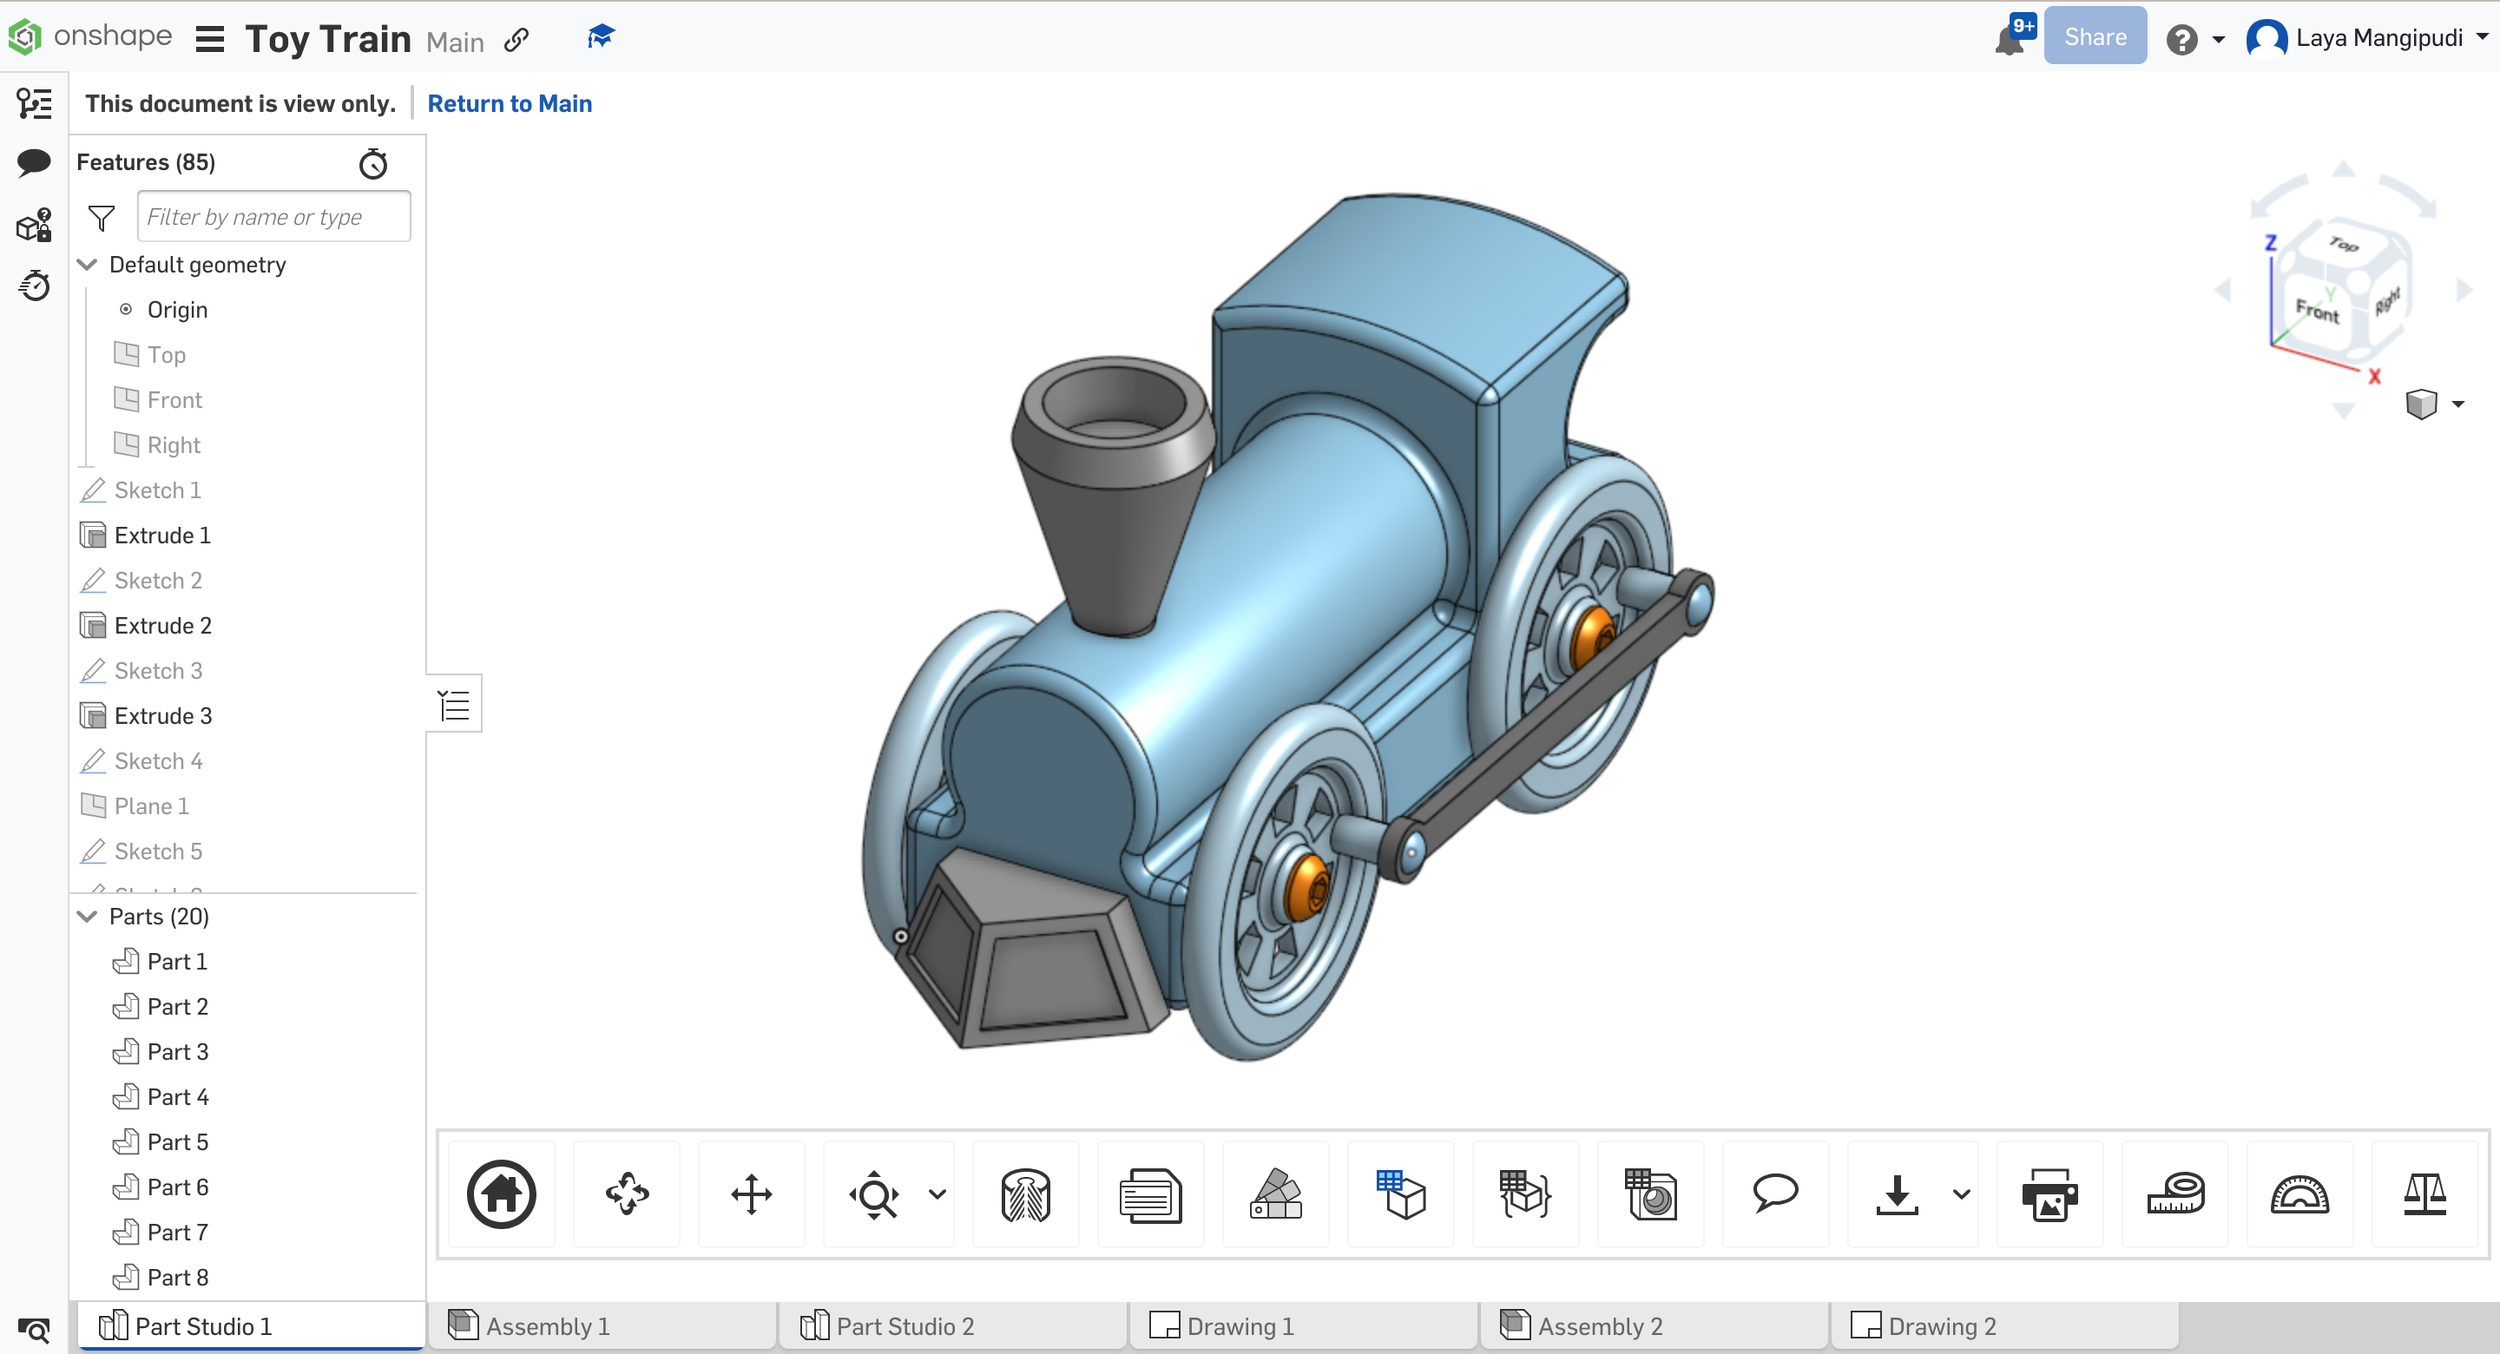Image resolution: width=2500 pixels, height=1354 pixels.
Task: Toggle the filter funnel icon
Action: 101,217
